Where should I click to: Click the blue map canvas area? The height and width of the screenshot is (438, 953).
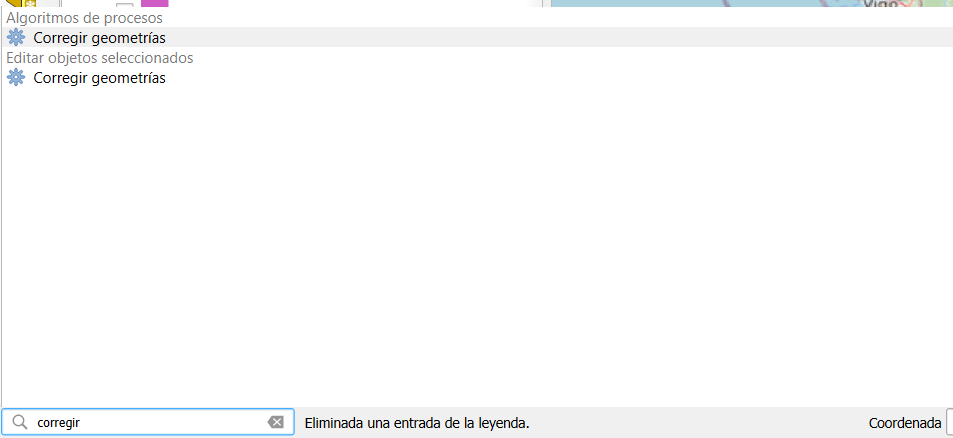(x=700, y=4)
